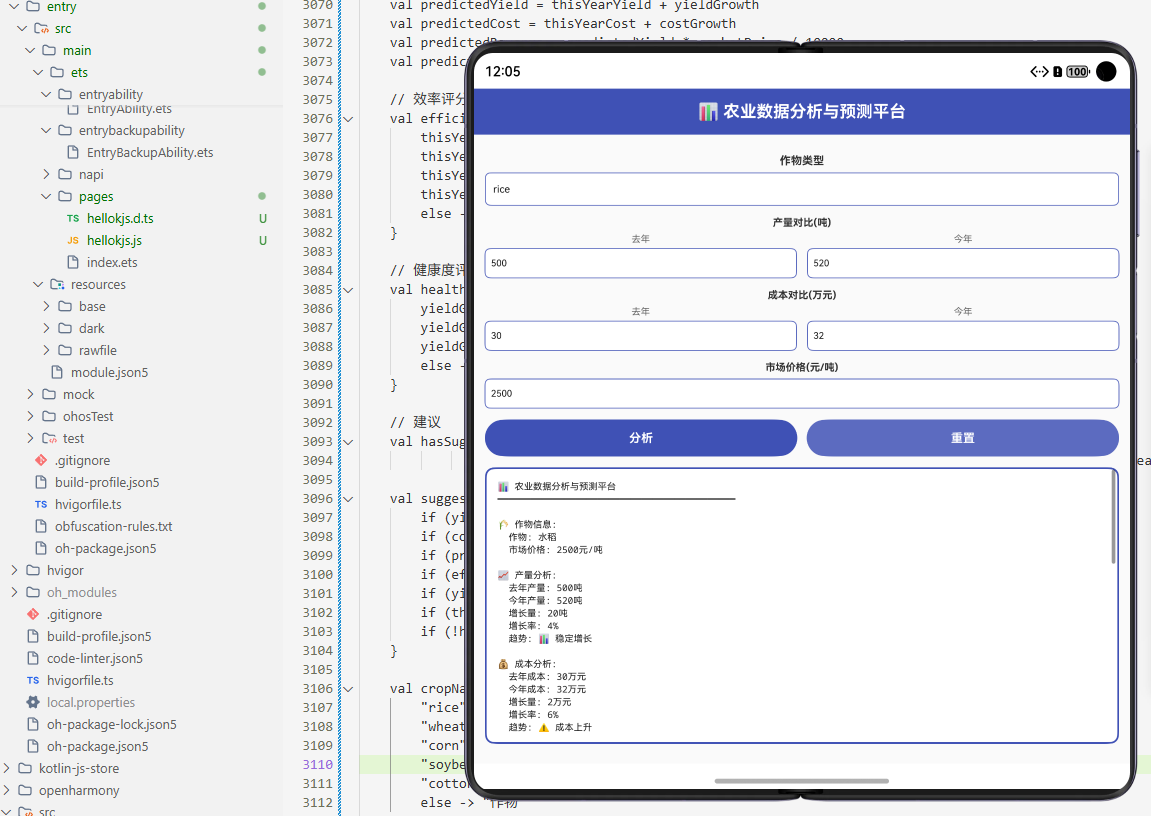Click the hellokjs.js JS file icon
This screenshot has height=816, width=1151.
73,241
